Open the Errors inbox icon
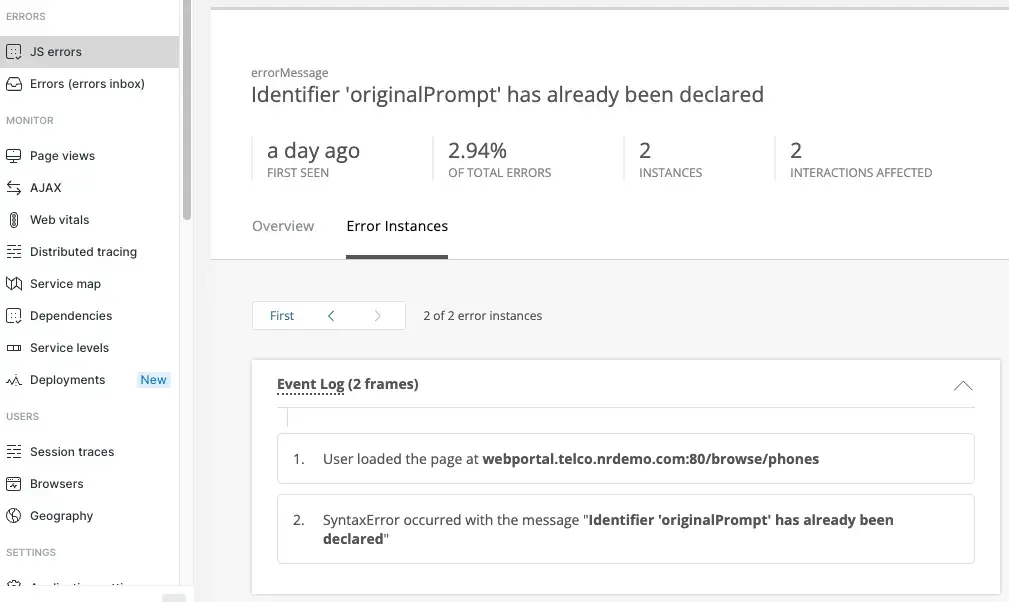This screenshot has height=602, width=1009. point(14,84)
